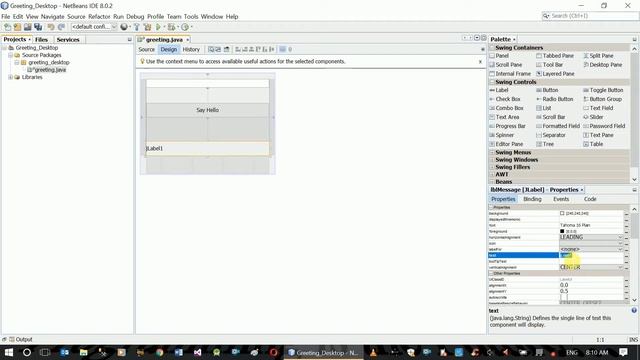Select Toggle Button in the palette

click(603, 90)
